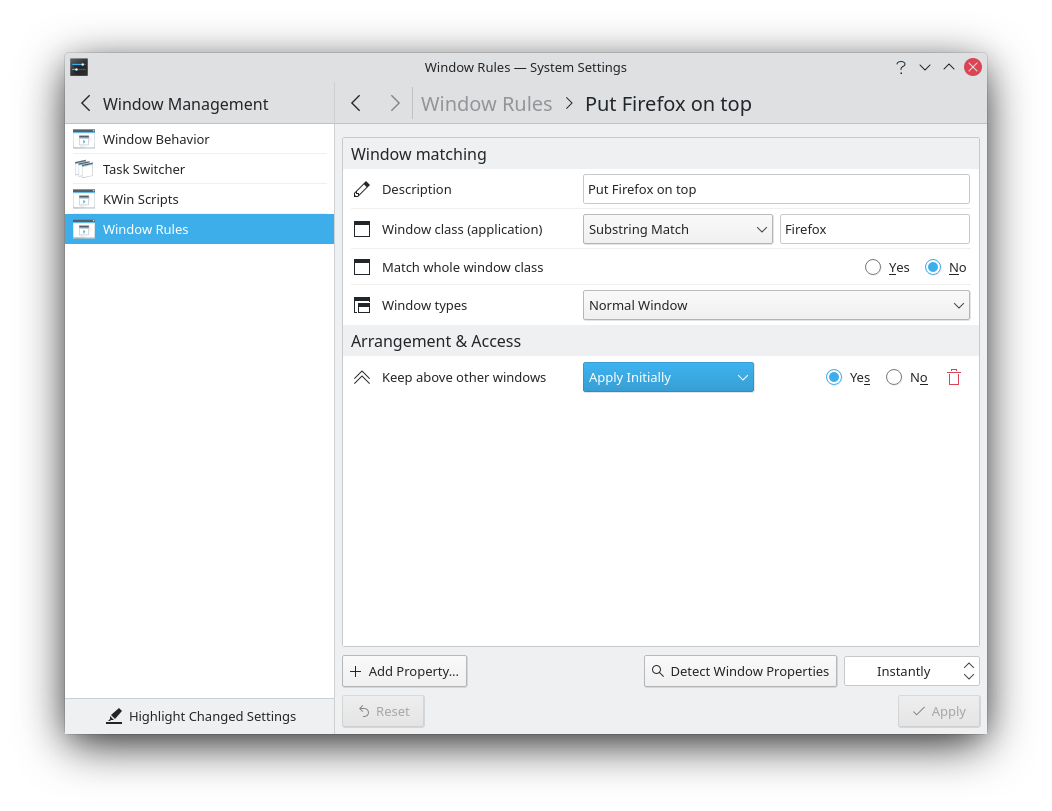Click the Window Behavior icon in sidebar
Image resolution: width=1052 pixels, height=811 pixels.
point(84,139)
